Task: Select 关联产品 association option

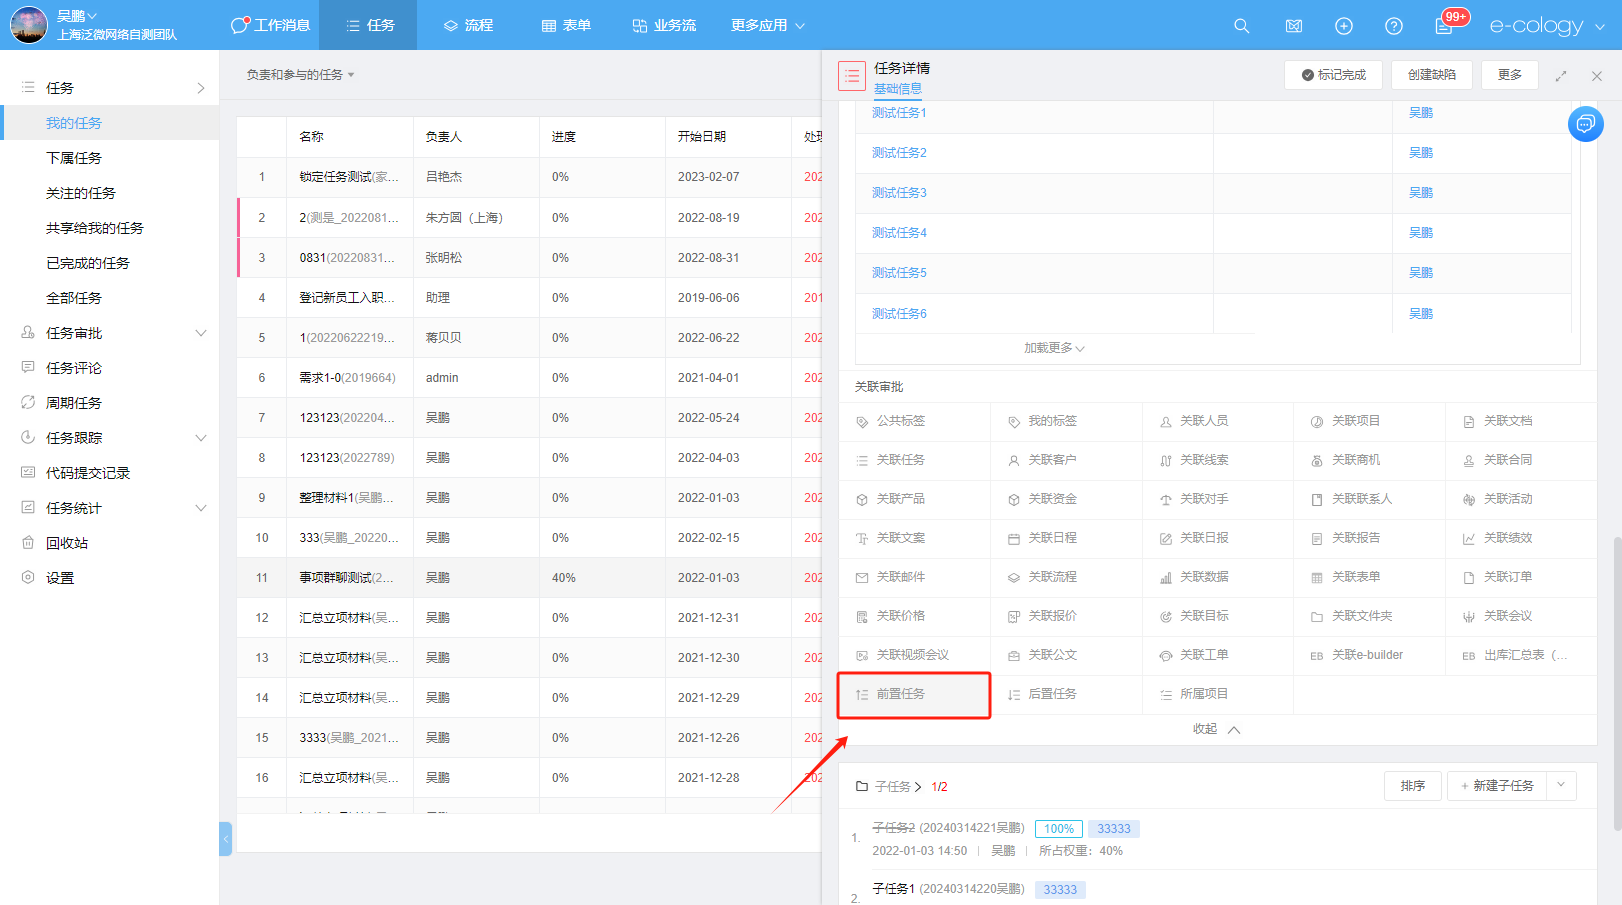Action: click(x=914, y=499)
